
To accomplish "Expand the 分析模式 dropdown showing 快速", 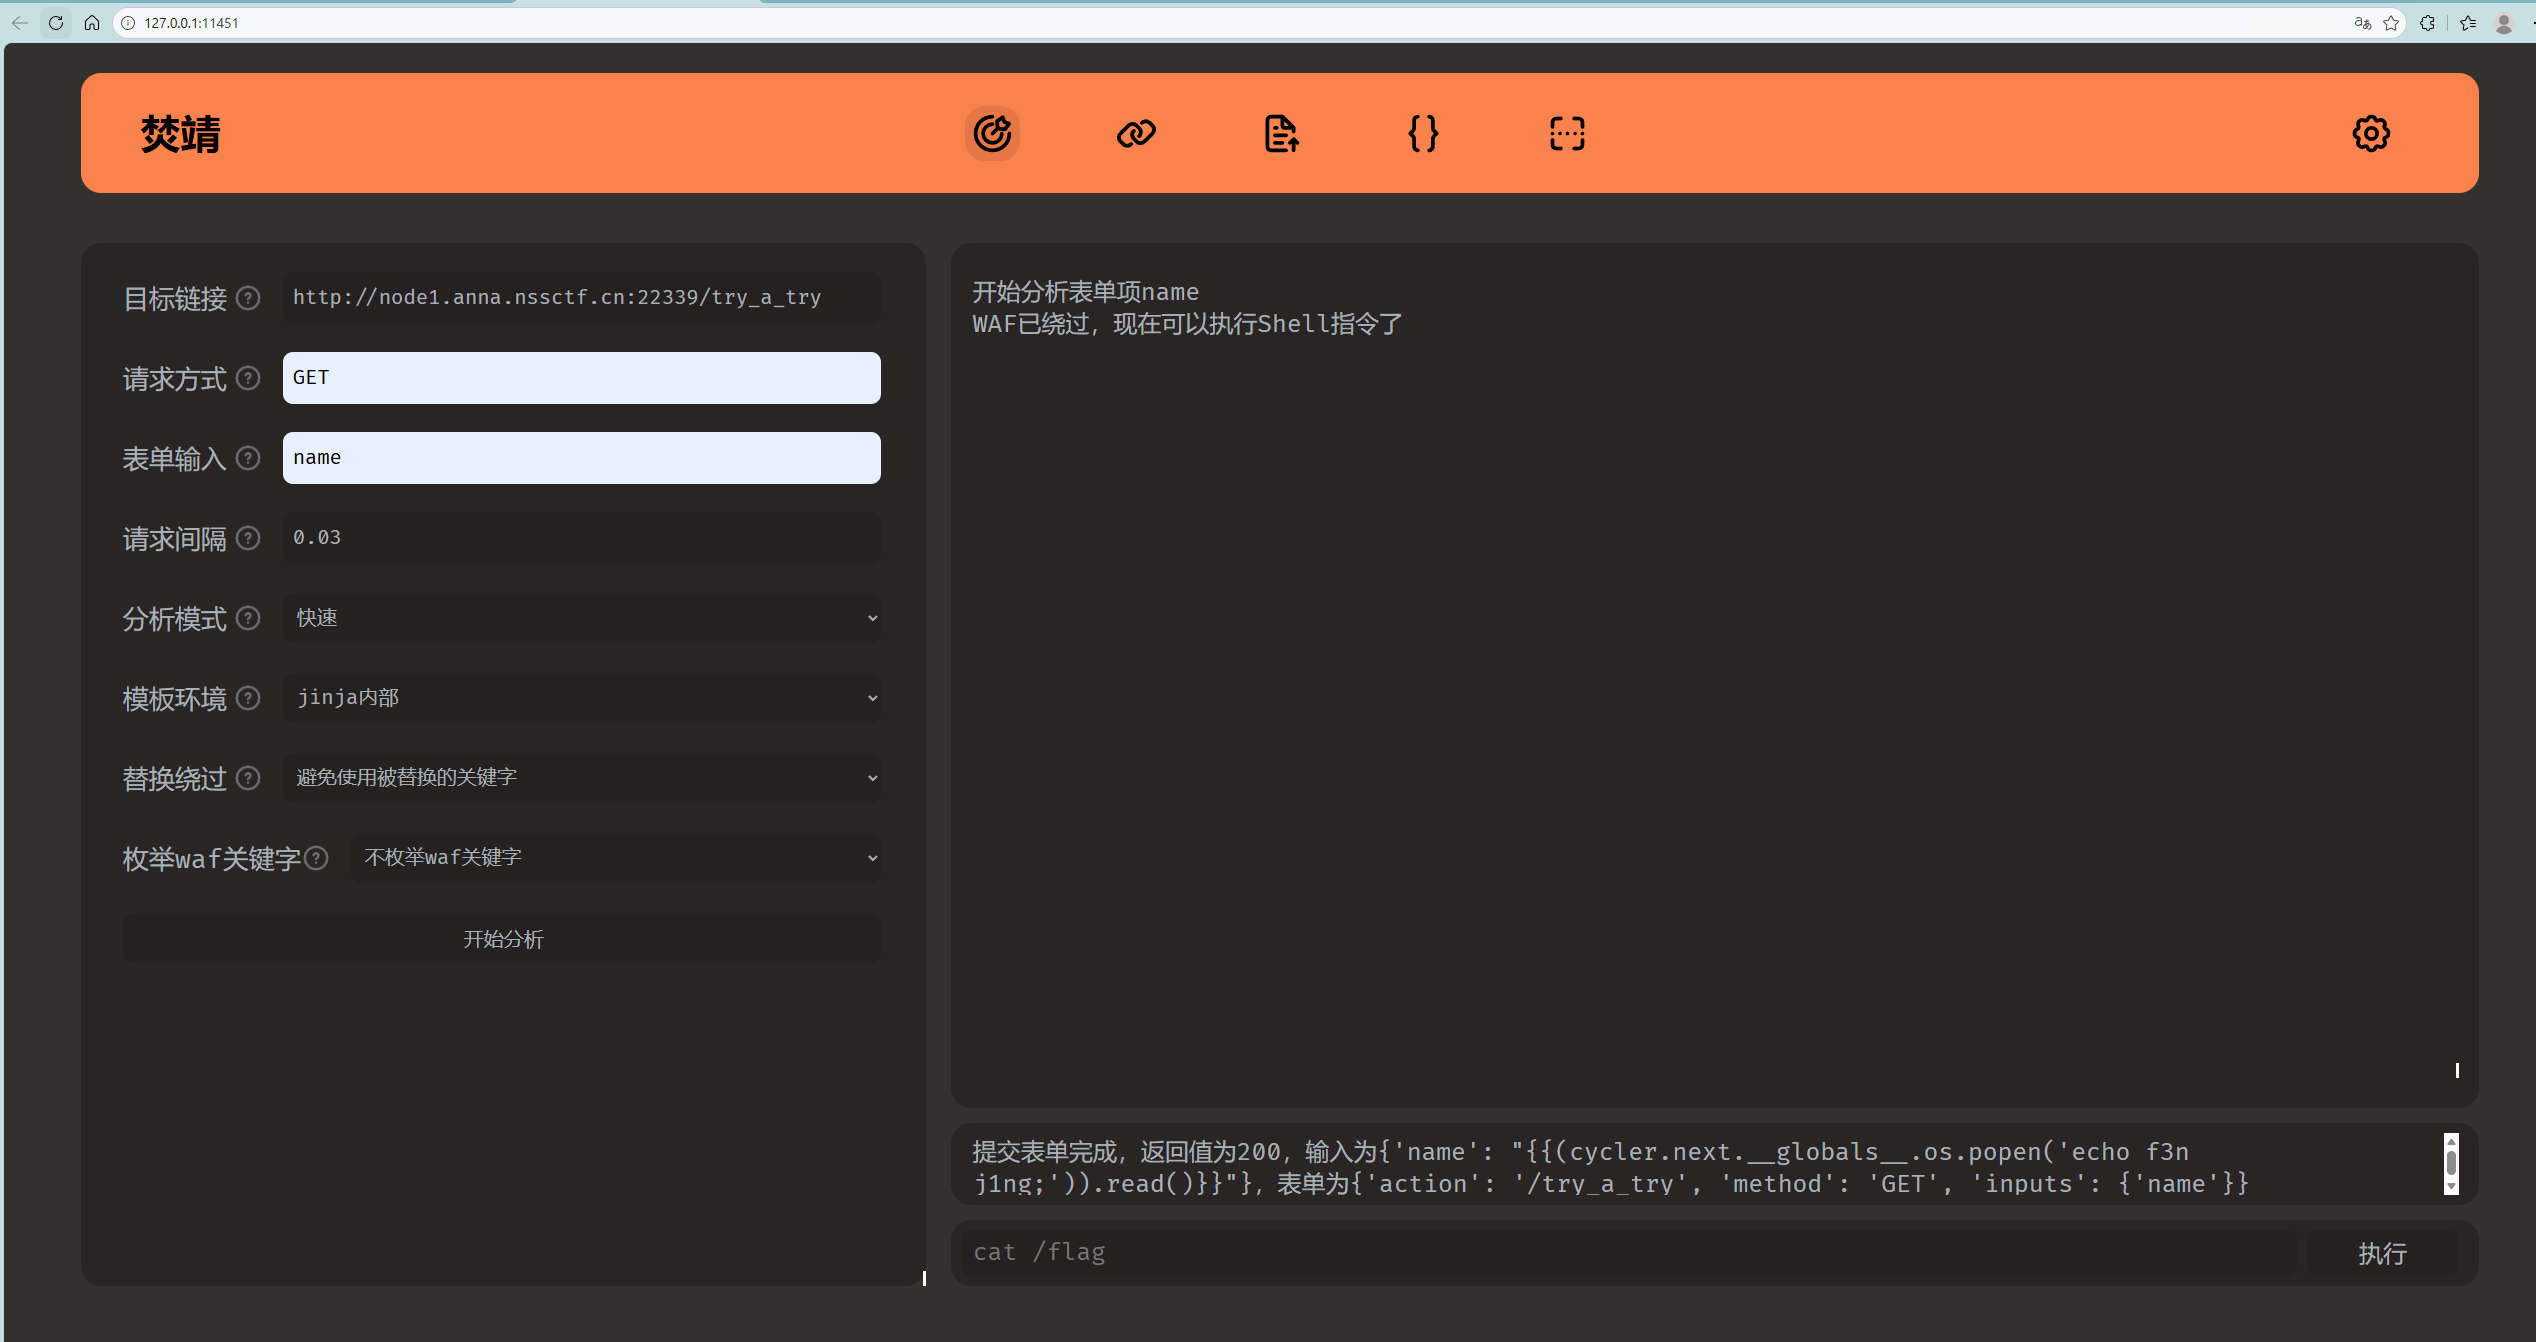I will (x=581, y=618).
